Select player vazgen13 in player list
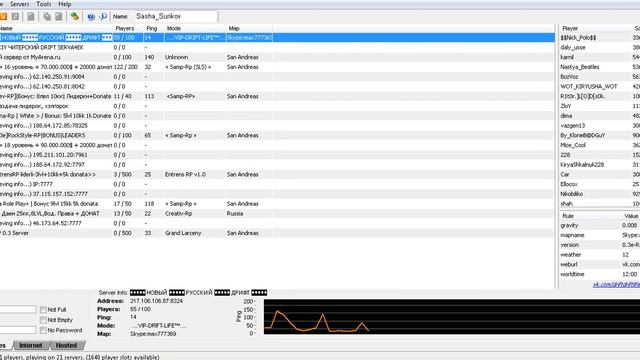 tap(600, 126)
